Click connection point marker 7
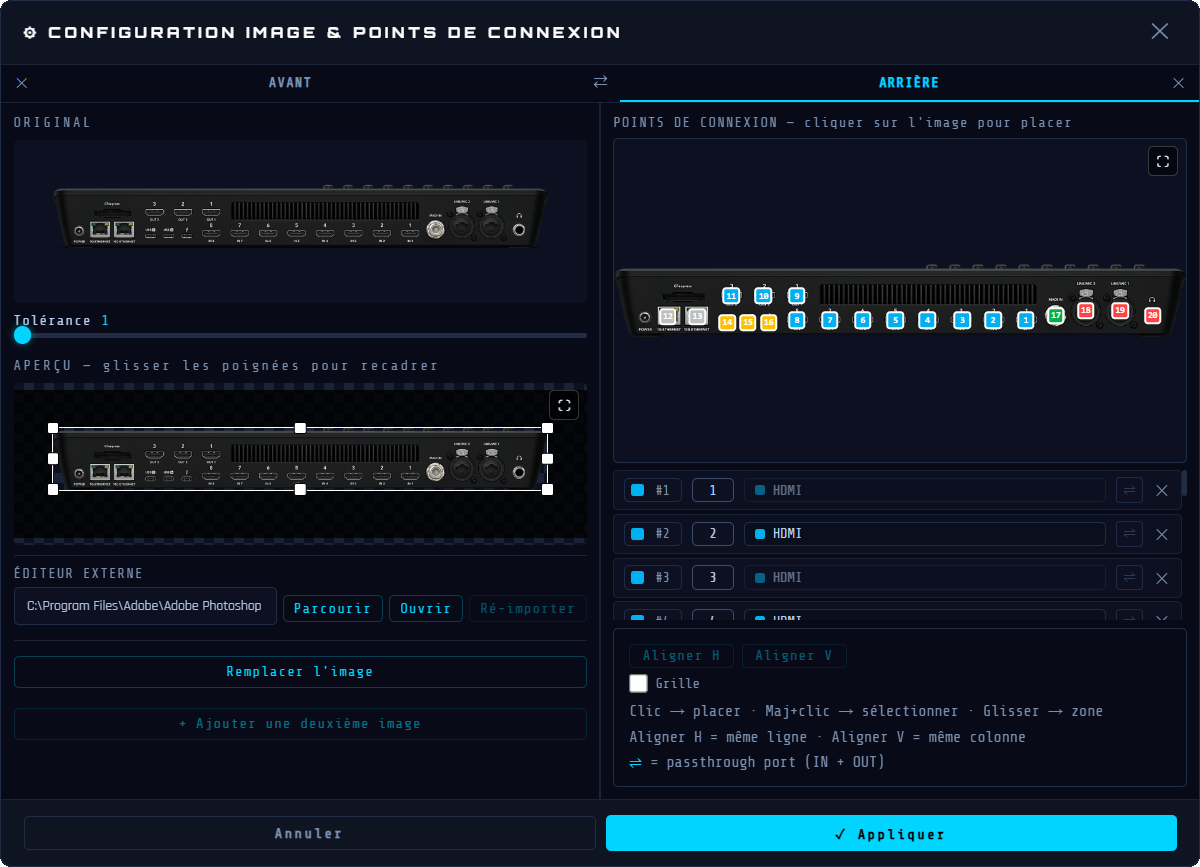This screenshot has height=867, width=1200. (829, 320)
